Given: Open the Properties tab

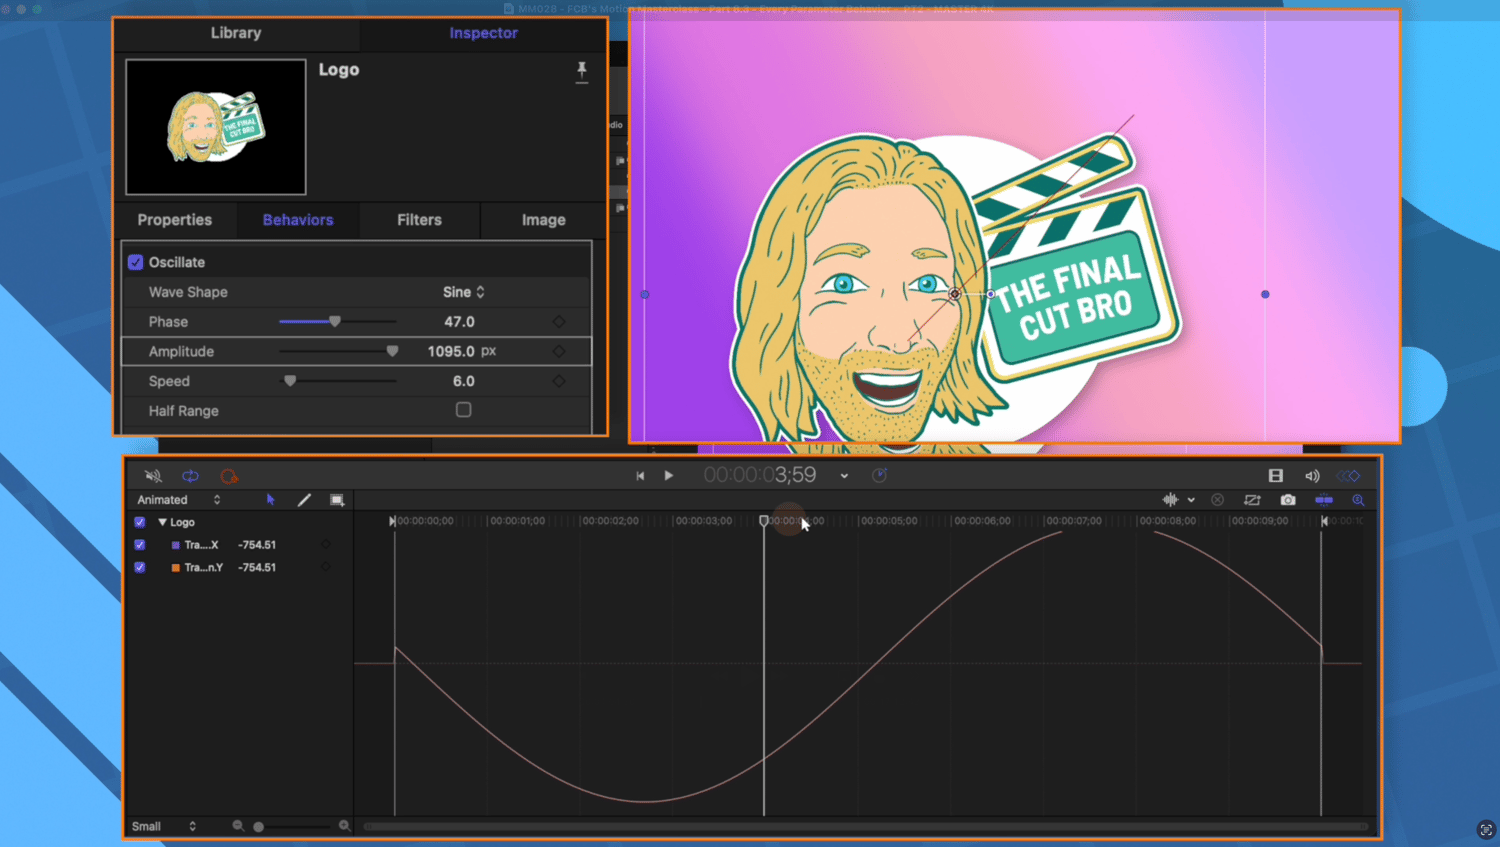Looking at the screenshot, I should pos(175,220).
